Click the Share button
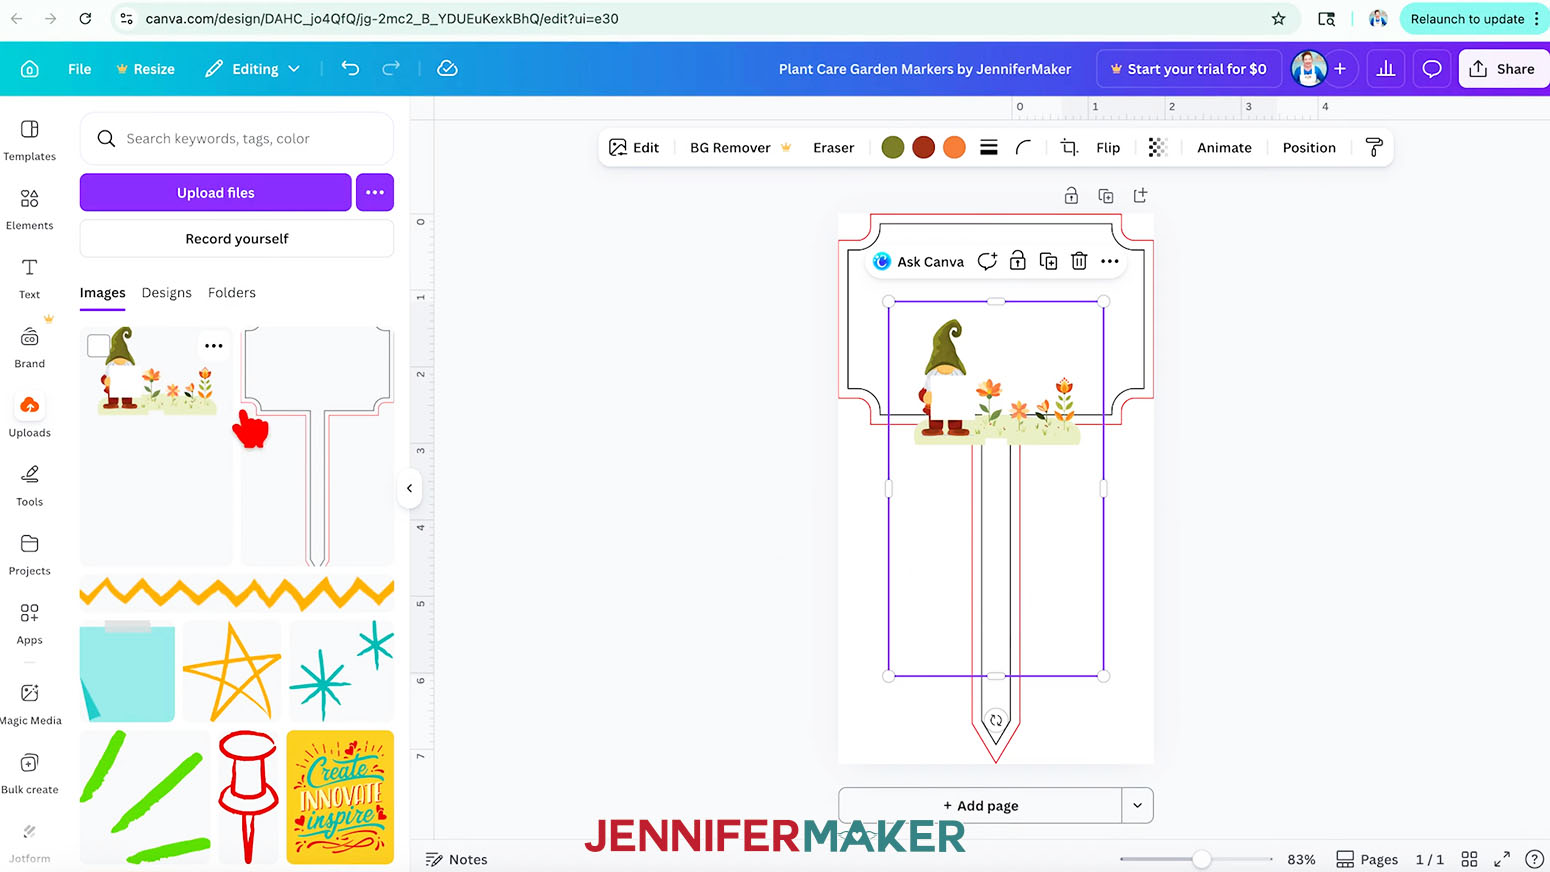1550x872 pixels. [1502, 69]
